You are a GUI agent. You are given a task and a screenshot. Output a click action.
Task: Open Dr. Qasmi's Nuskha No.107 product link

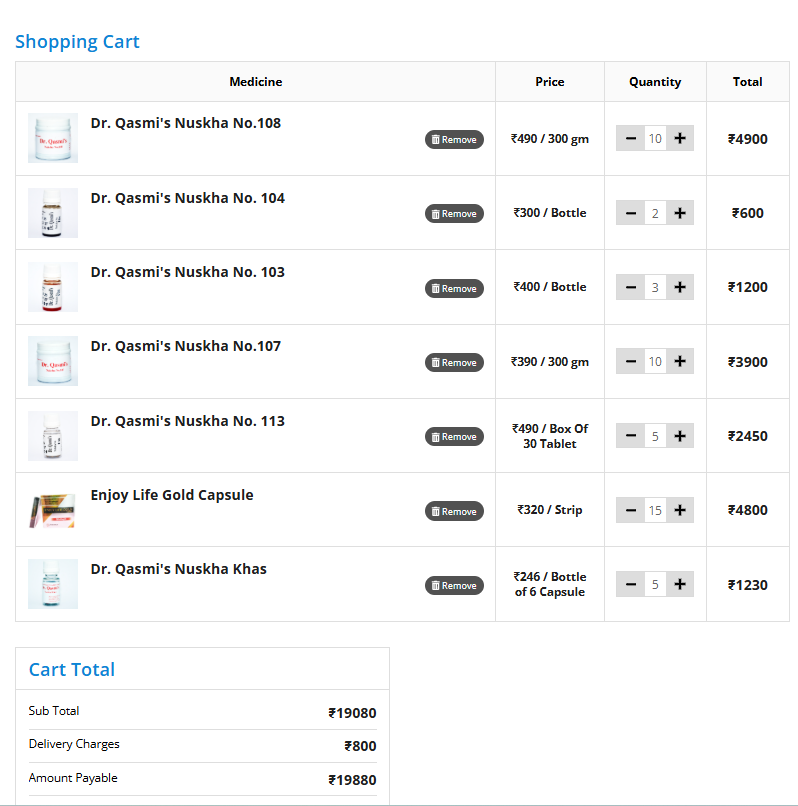coord(185,346)
